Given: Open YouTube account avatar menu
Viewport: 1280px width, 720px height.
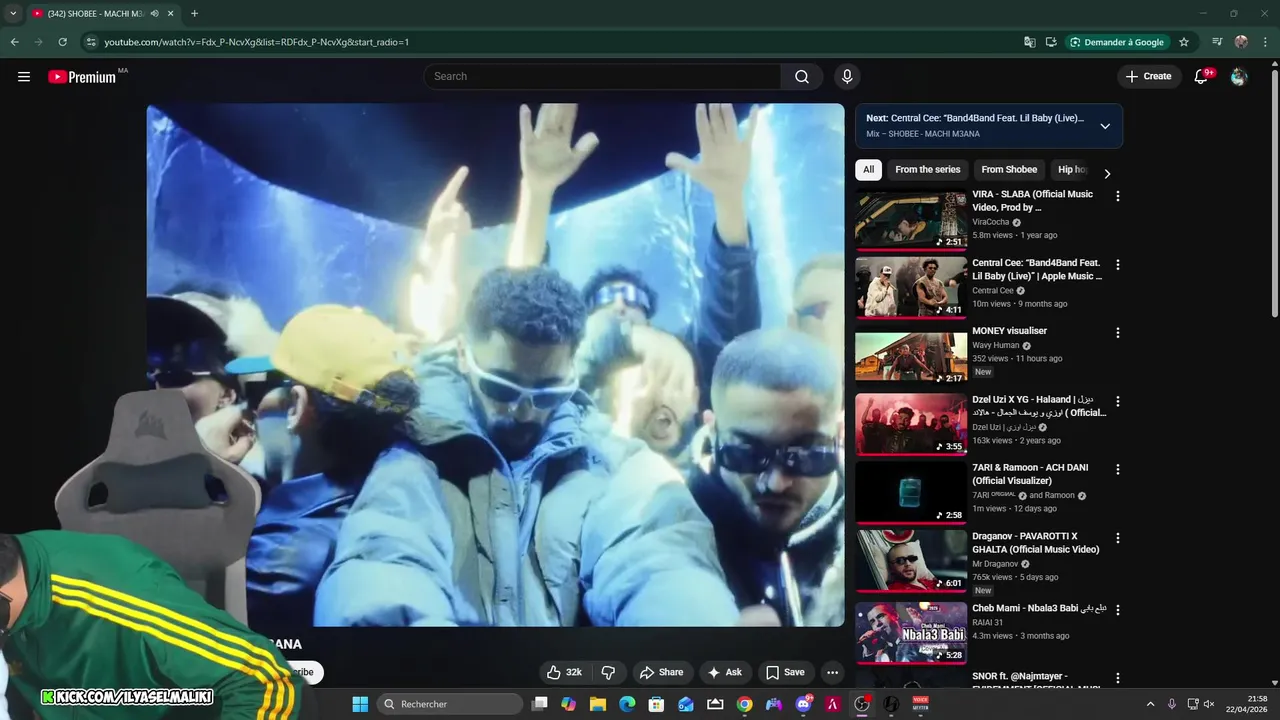Looking at the screenshot, I should [1239, 77].
